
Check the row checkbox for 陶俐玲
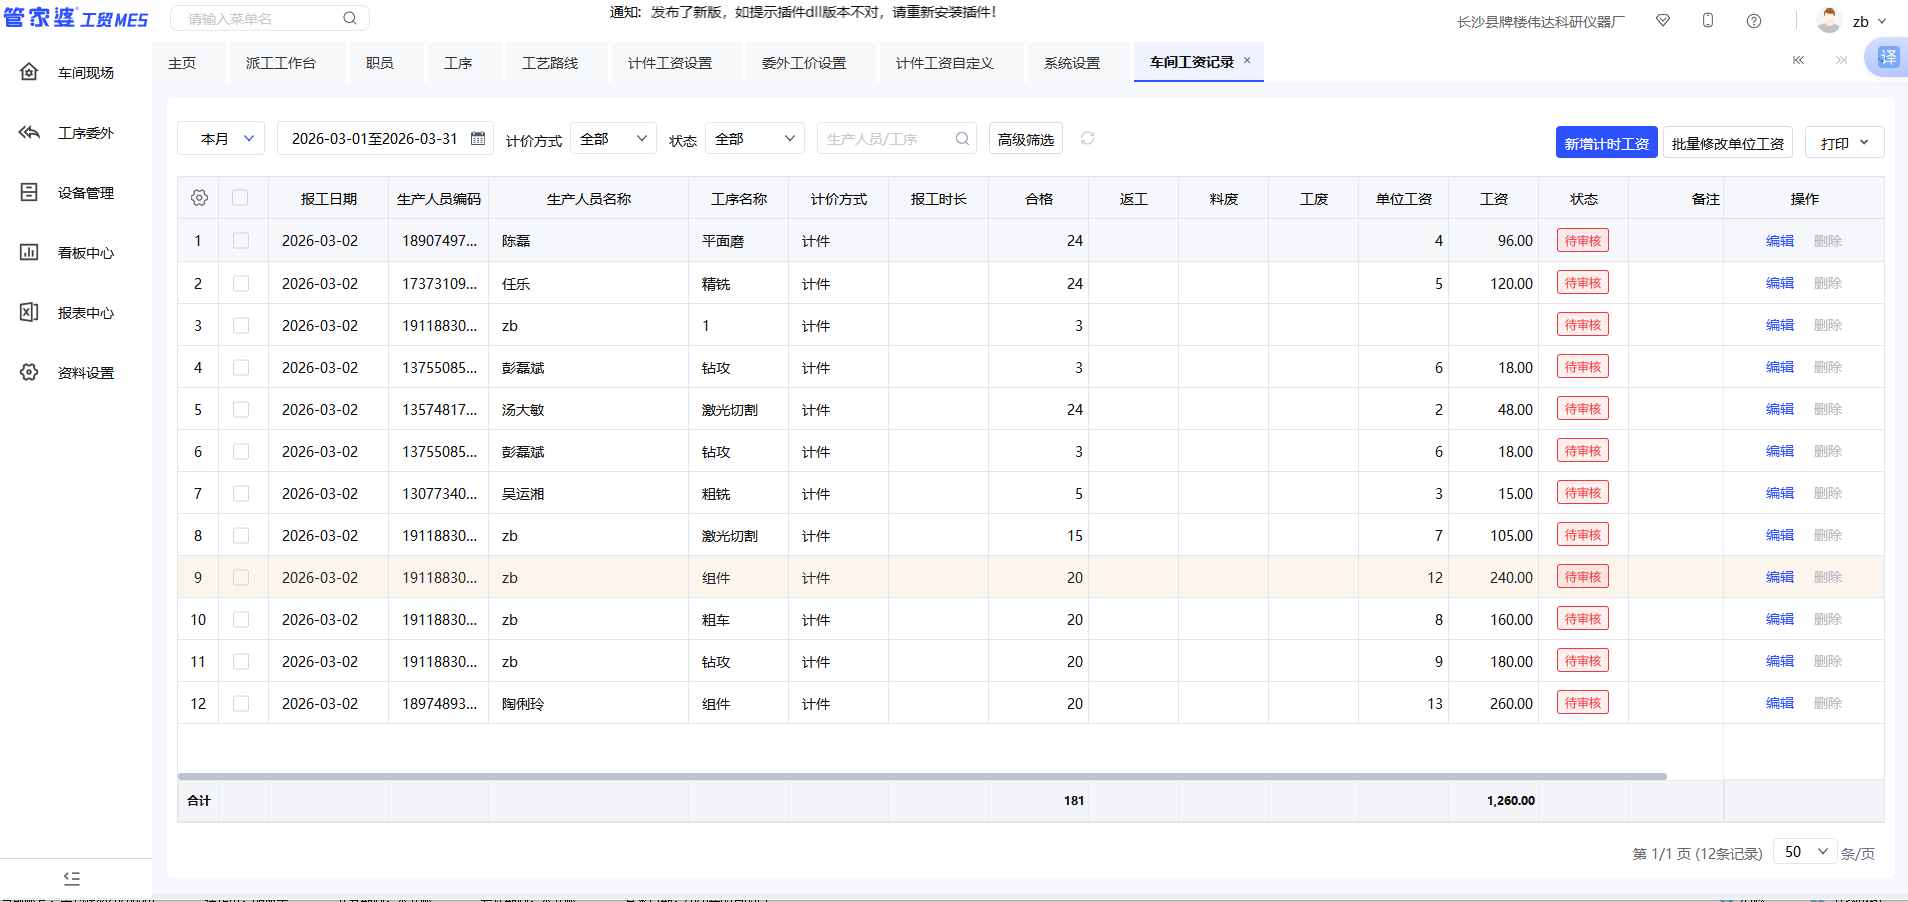tap(240, 703)
